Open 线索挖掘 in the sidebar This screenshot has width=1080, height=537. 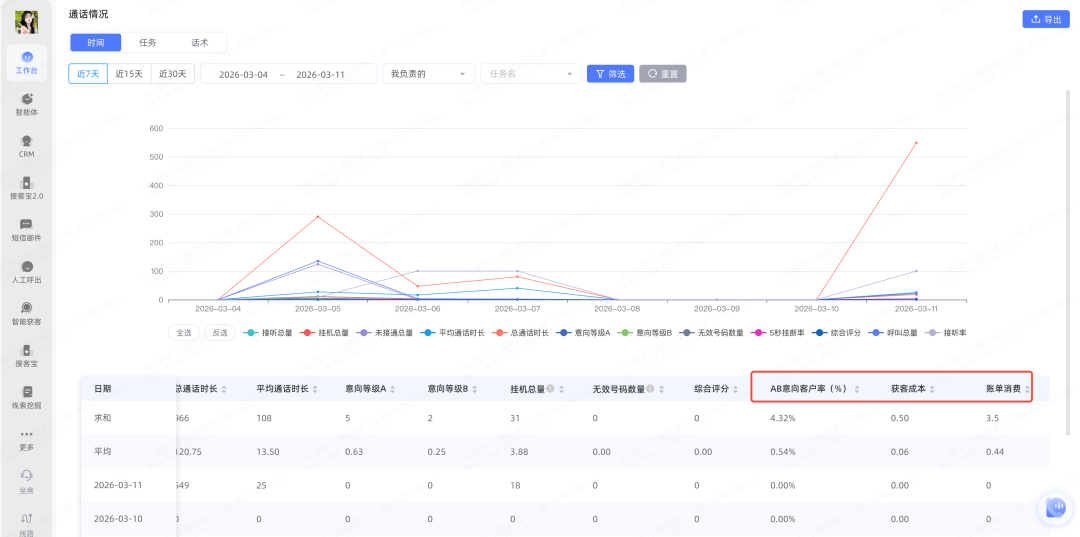(27, 393)
